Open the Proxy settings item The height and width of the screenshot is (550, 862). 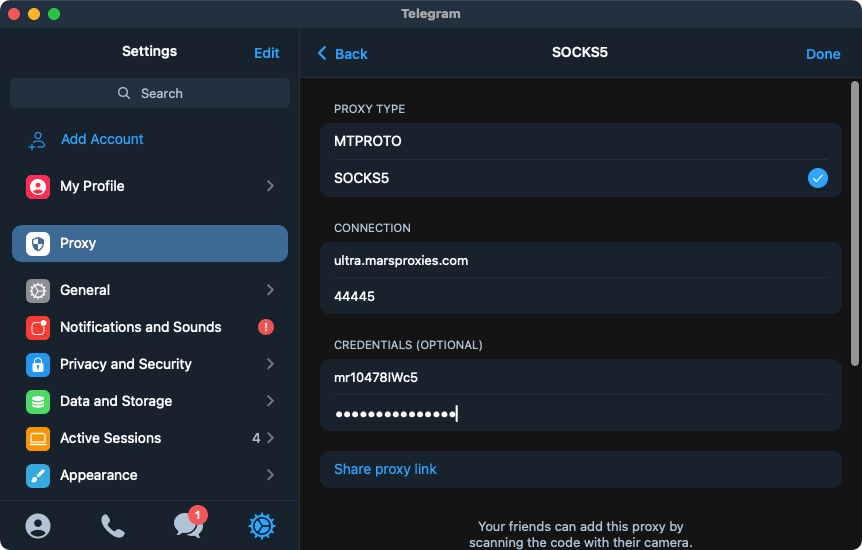pyautogui.click(x=150, y=244)
